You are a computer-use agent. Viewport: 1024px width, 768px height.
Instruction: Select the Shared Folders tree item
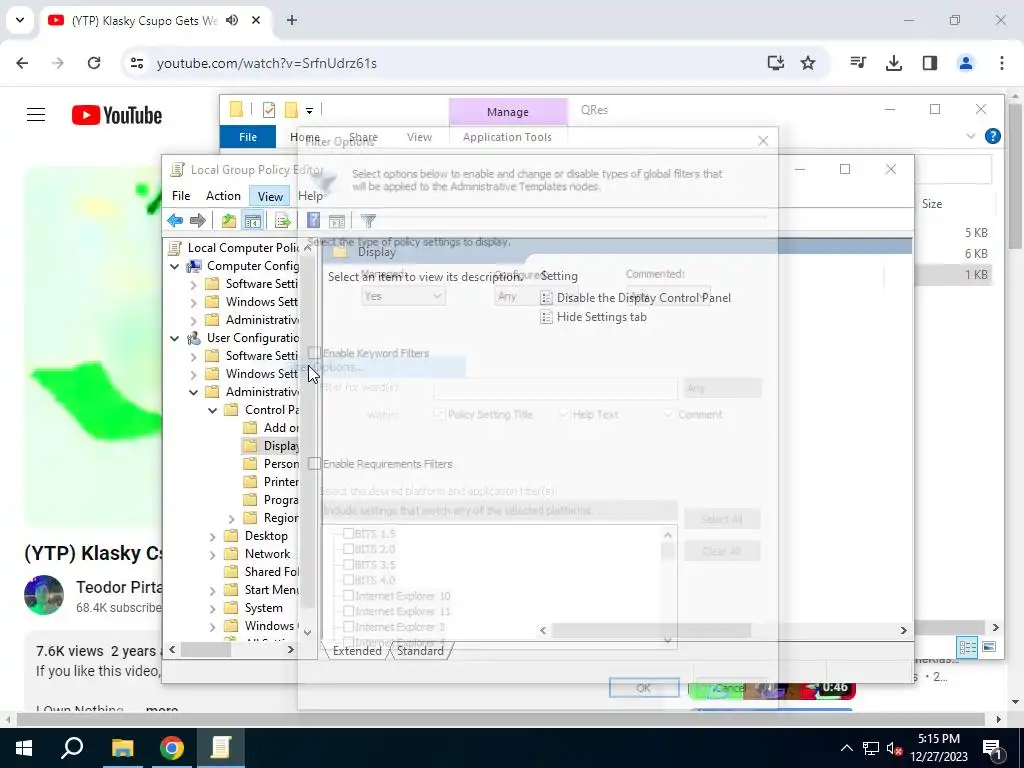point(262,572)
